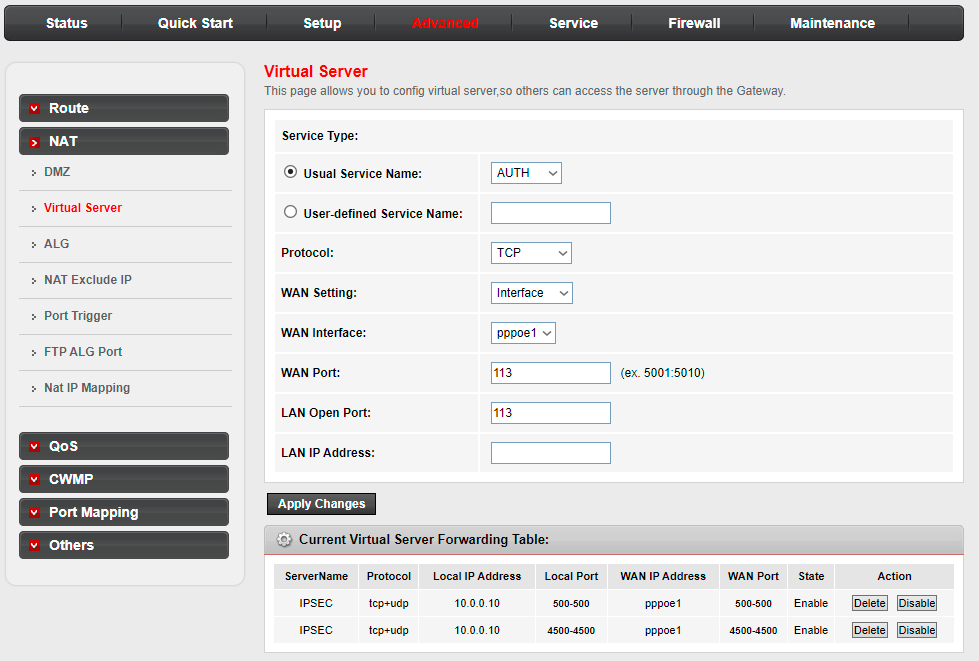Open the WAN Setting Interface dropdown

pos(532,293)
